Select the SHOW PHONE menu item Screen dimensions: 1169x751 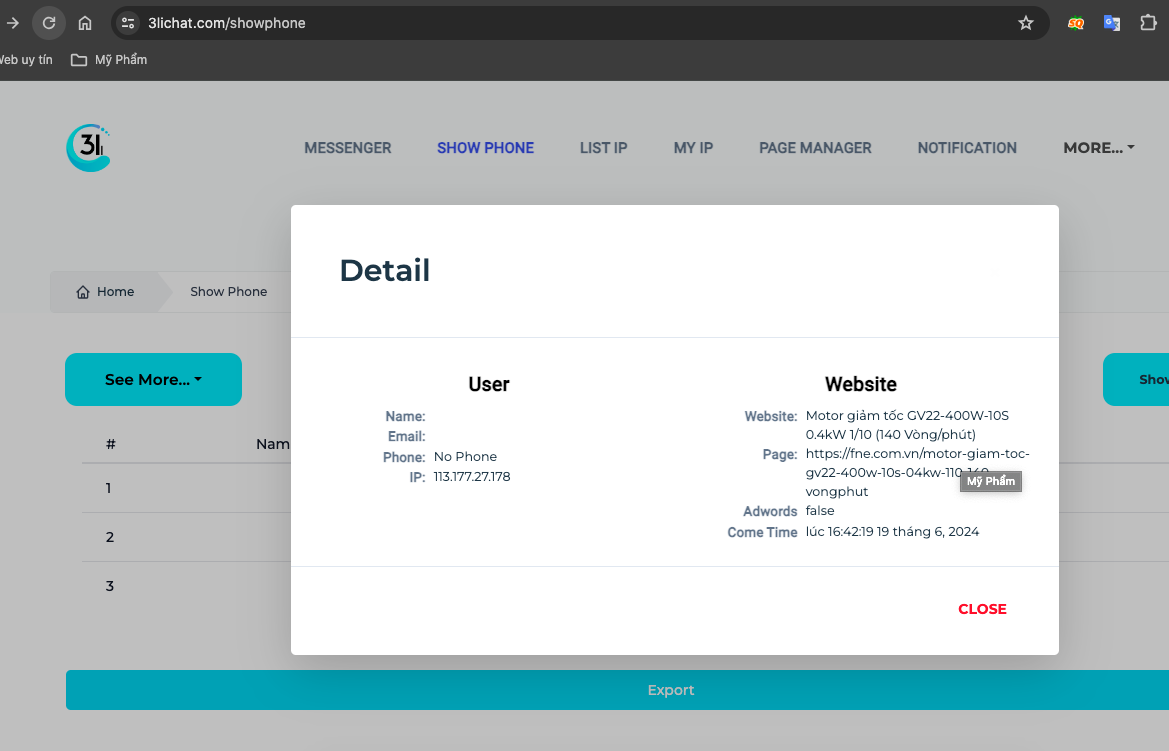tap(485, 148)
